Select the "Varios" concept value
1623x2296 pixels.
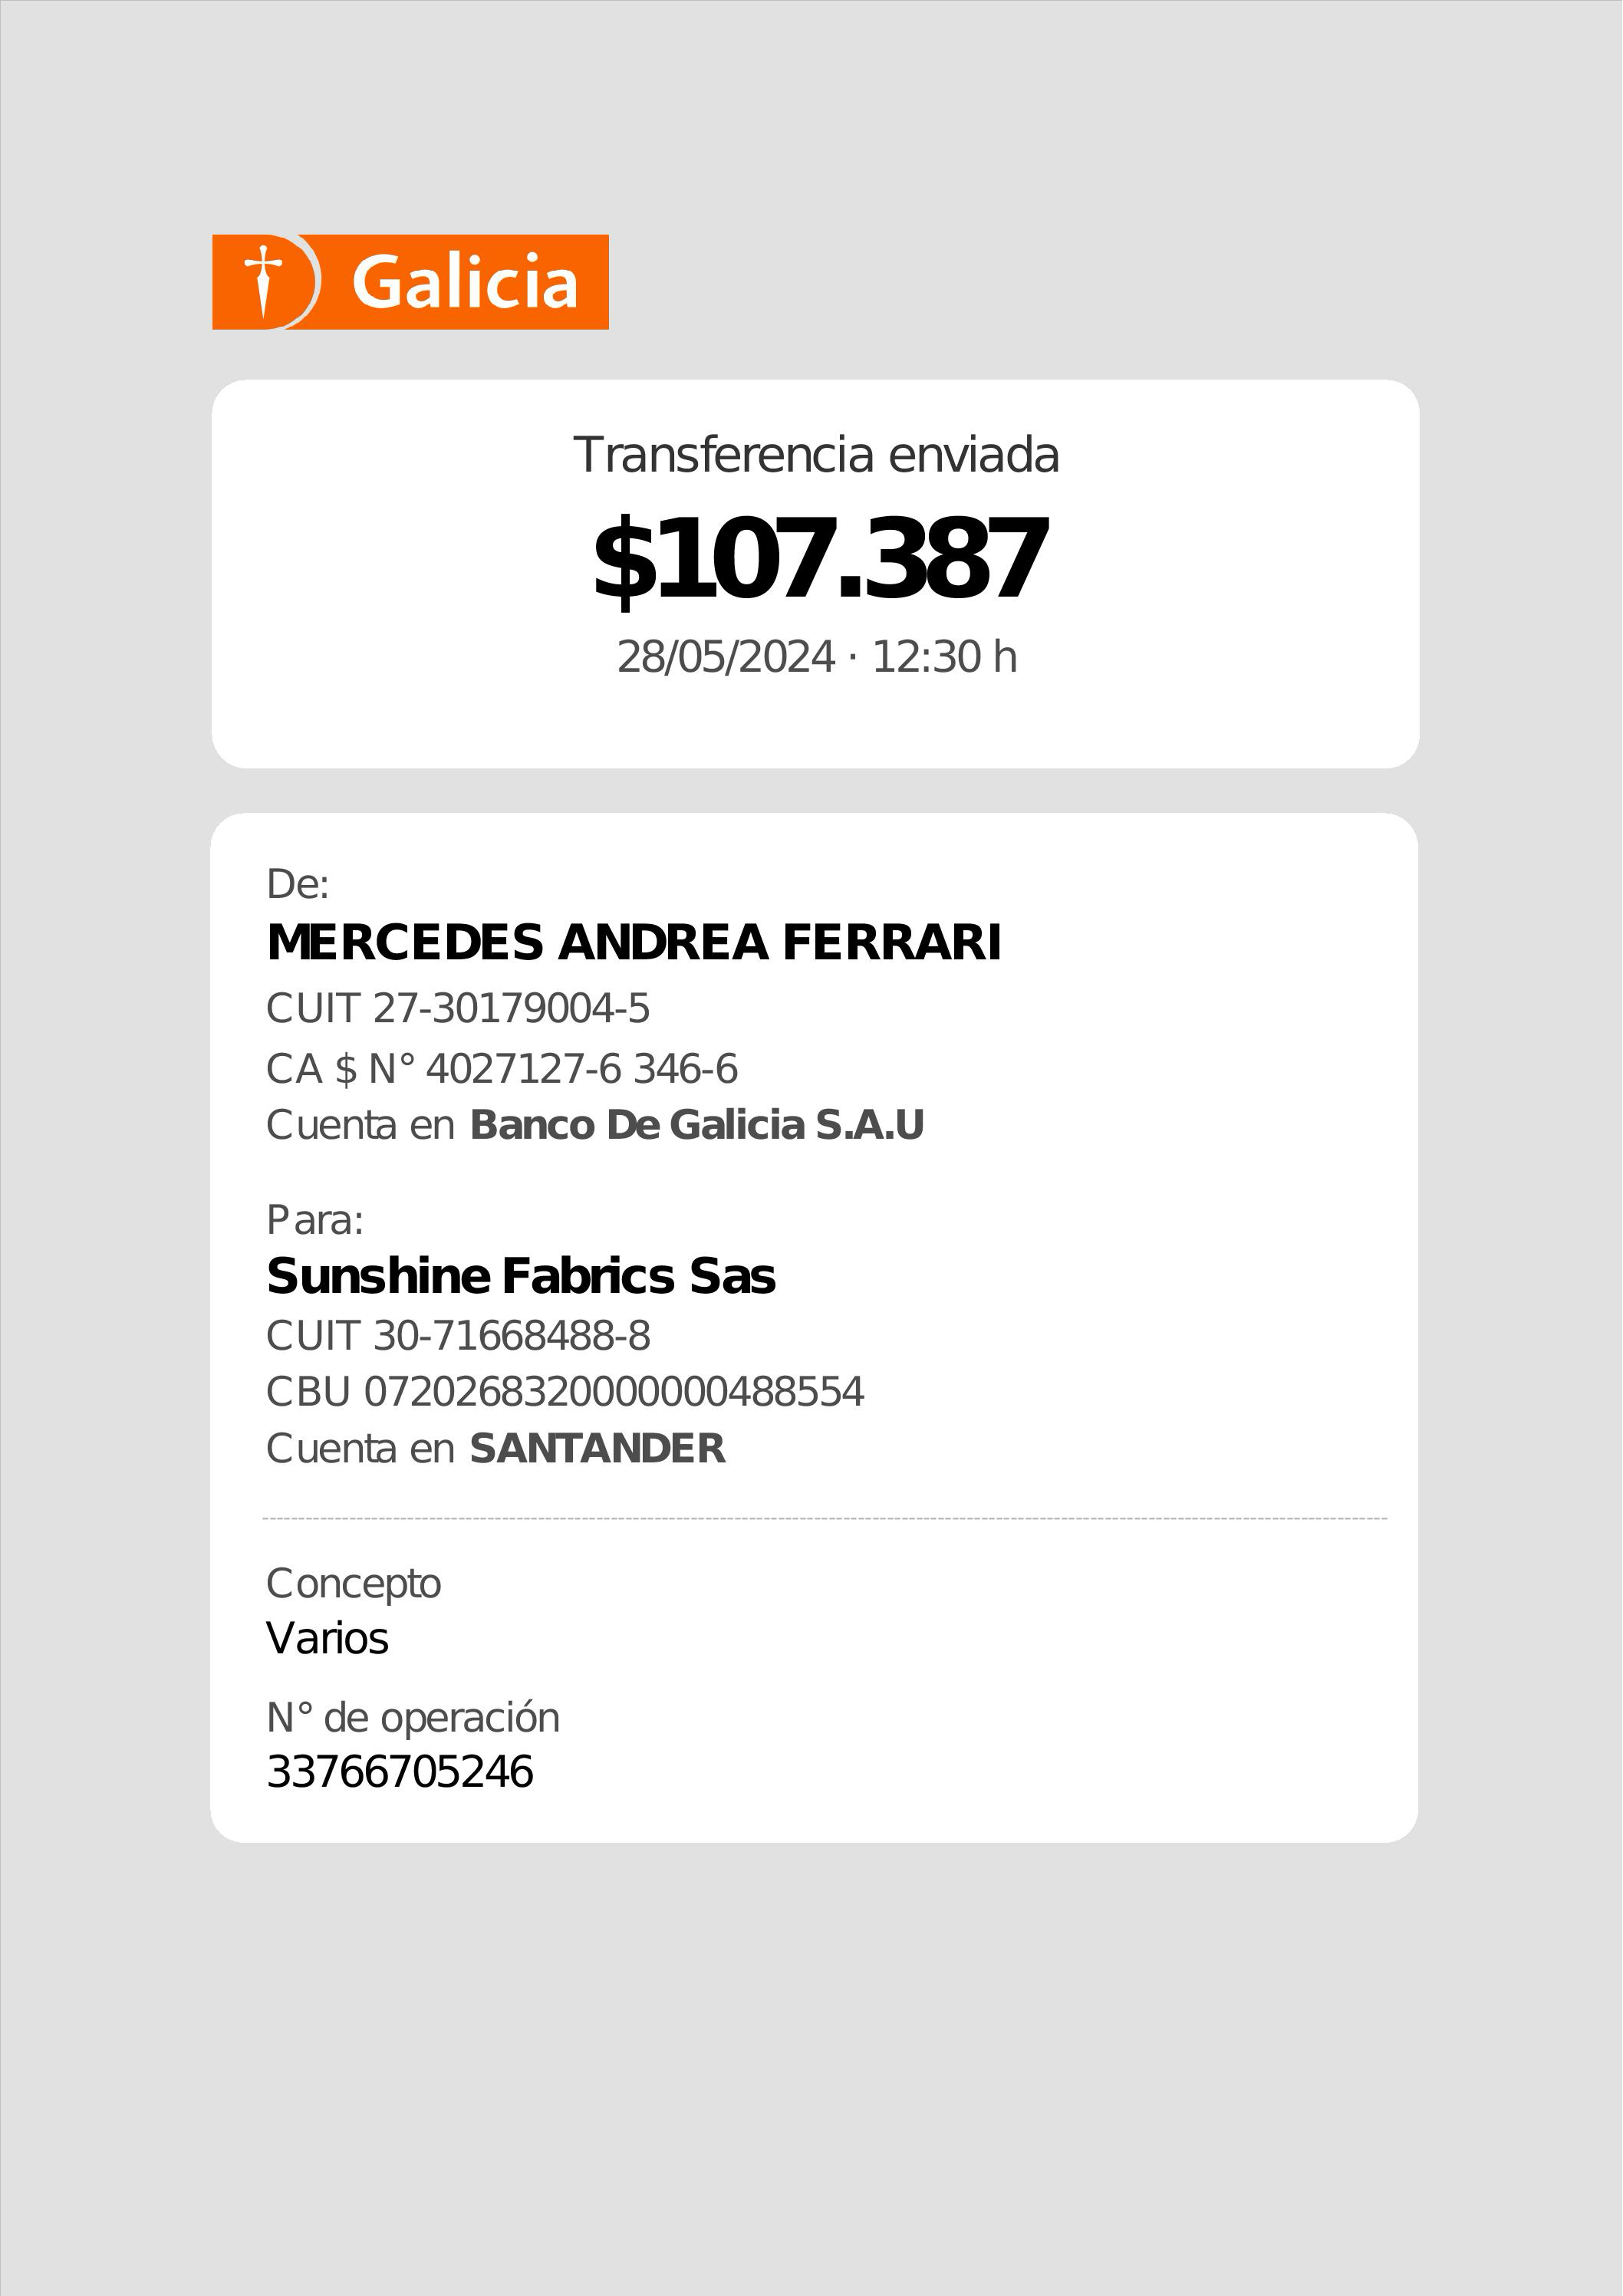327,1638
